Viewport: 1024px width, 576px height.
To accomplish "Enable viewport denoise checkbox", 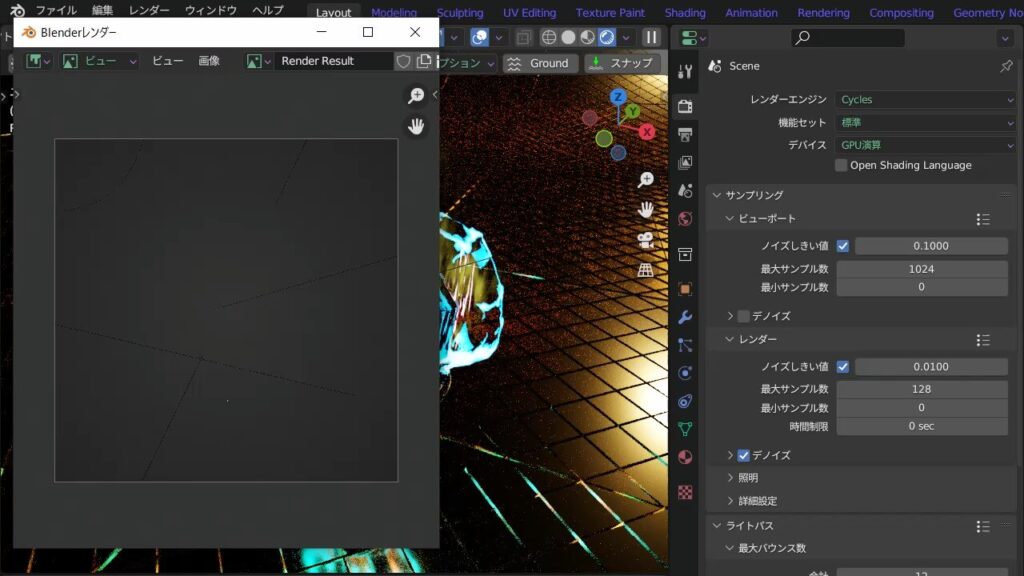I will pyautogui.click(x=743, y=316).
